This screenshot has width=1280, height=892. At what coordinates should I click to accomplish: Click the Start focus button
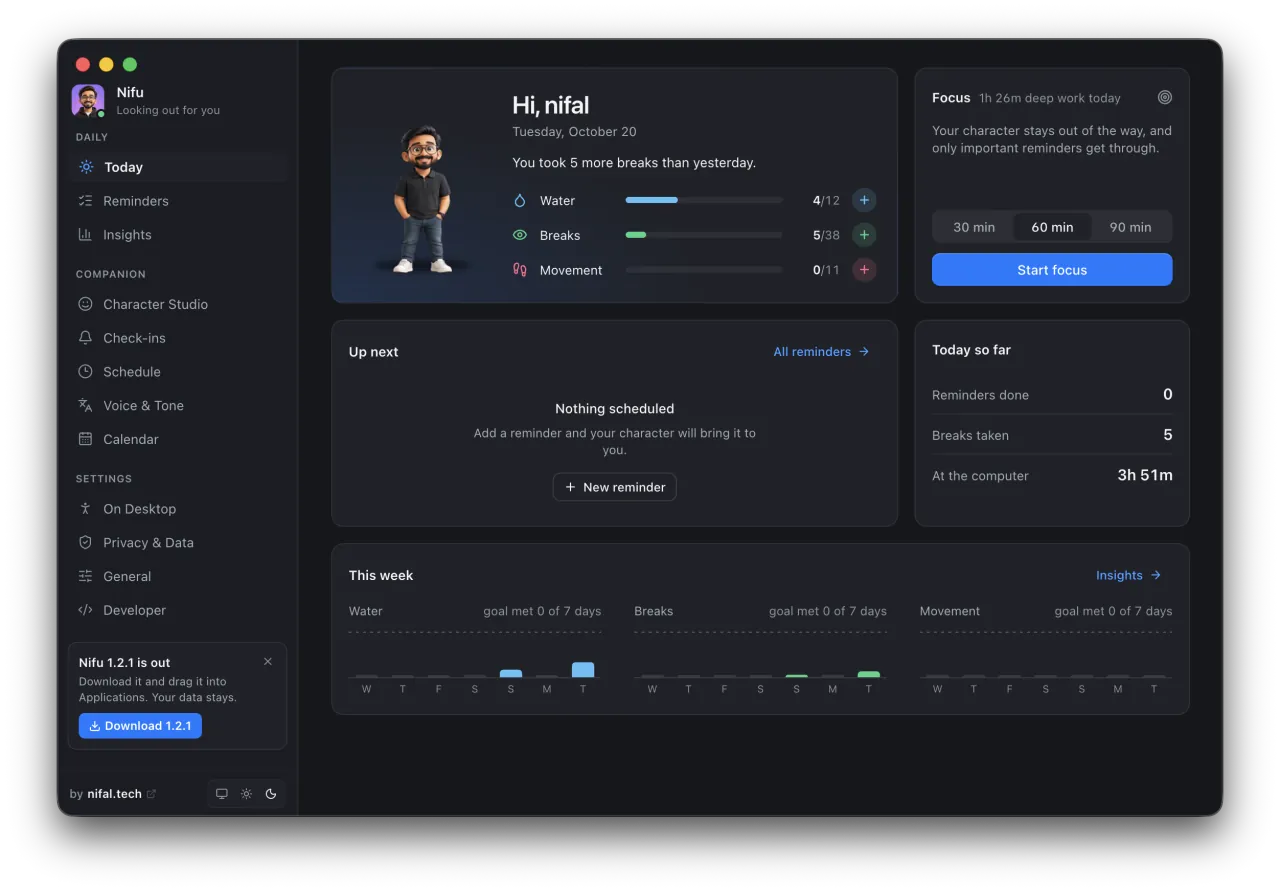click(x=1052, y=270)
